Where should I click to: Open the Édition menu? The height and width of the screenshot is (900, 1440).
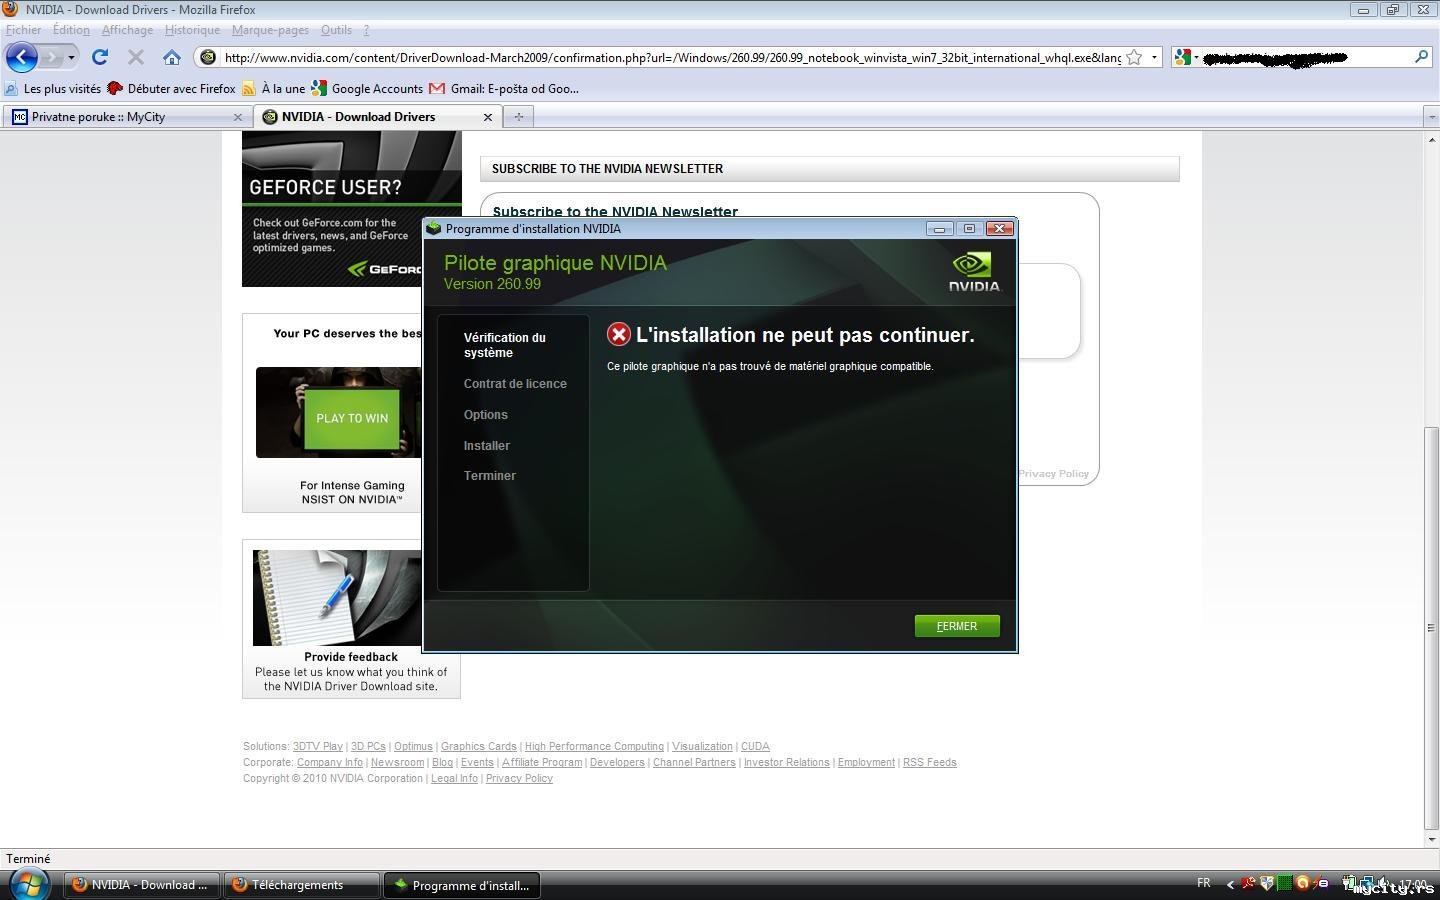(x=71, y=30)
